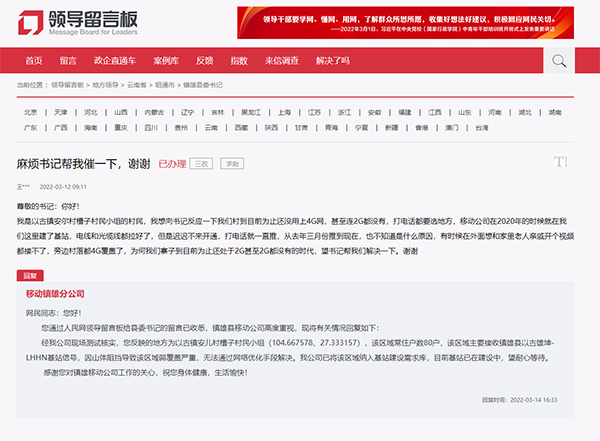
Task: Select 青海 in the province list
Action: [x=331, y=127]
